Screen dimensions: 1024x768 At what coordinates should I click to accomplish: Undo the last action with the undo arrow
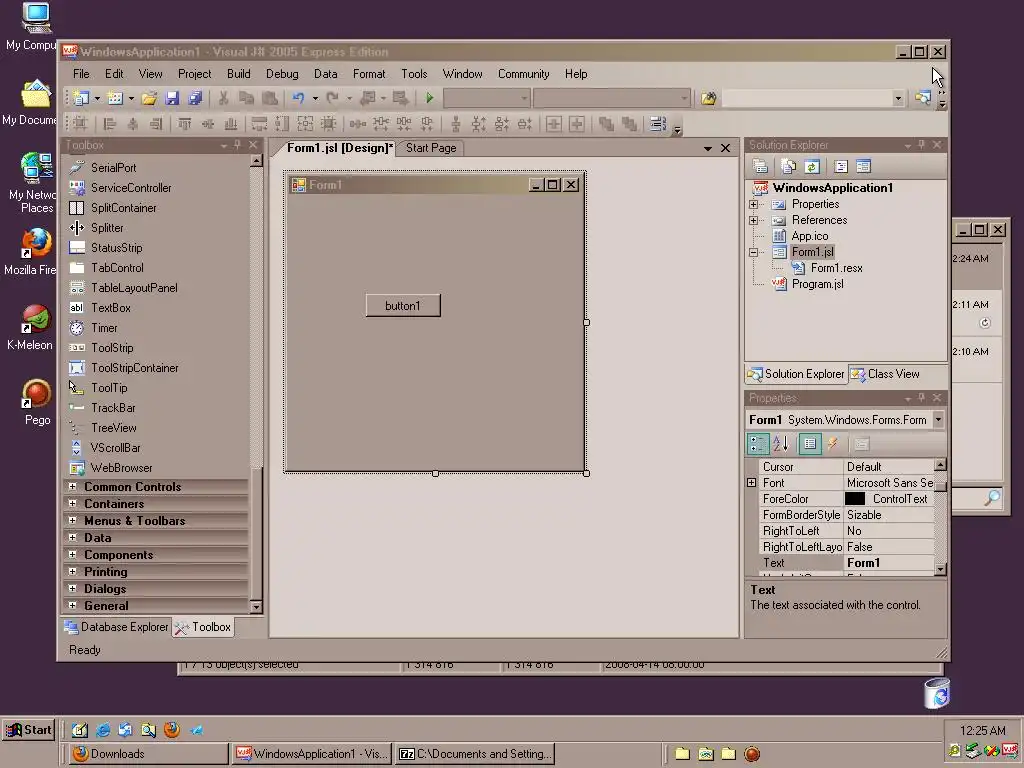[x=298, y=98]
